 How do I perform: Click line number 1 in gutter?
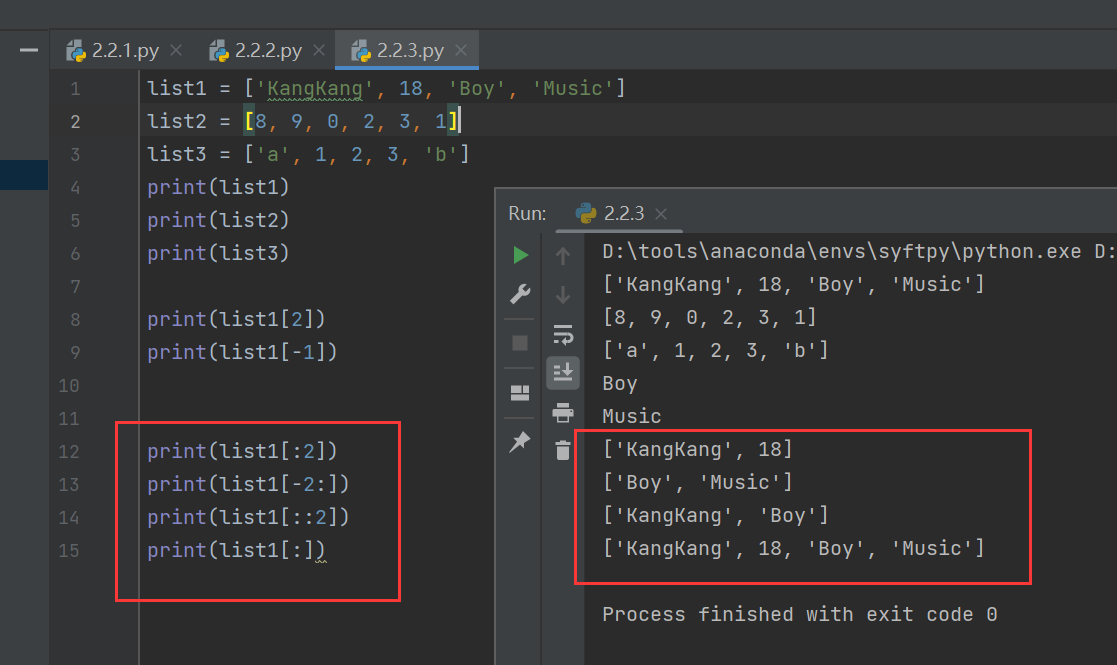76,89
